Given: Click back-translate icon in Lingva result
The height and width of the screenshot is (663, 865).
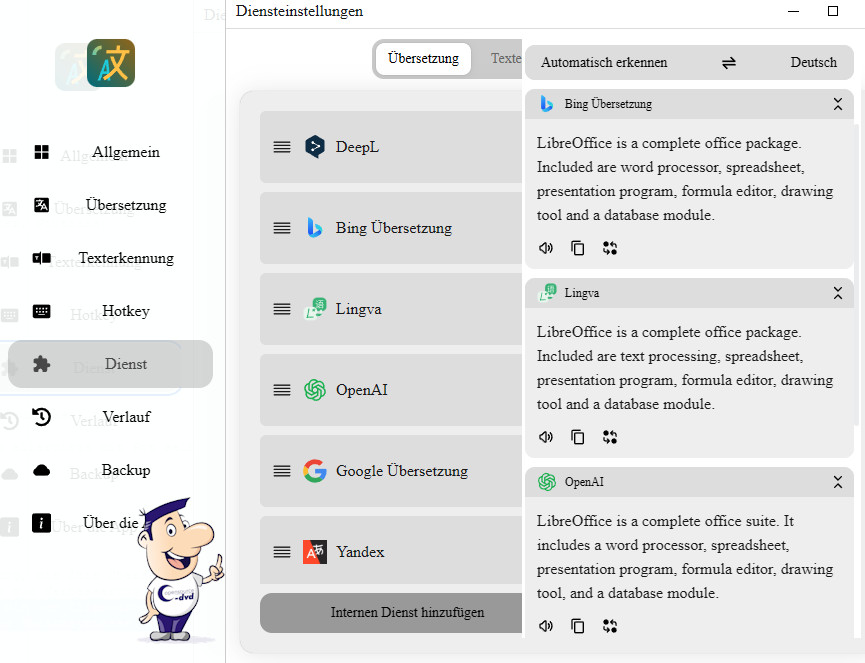Looking at the screenshot, I should (x=610, y=437).
